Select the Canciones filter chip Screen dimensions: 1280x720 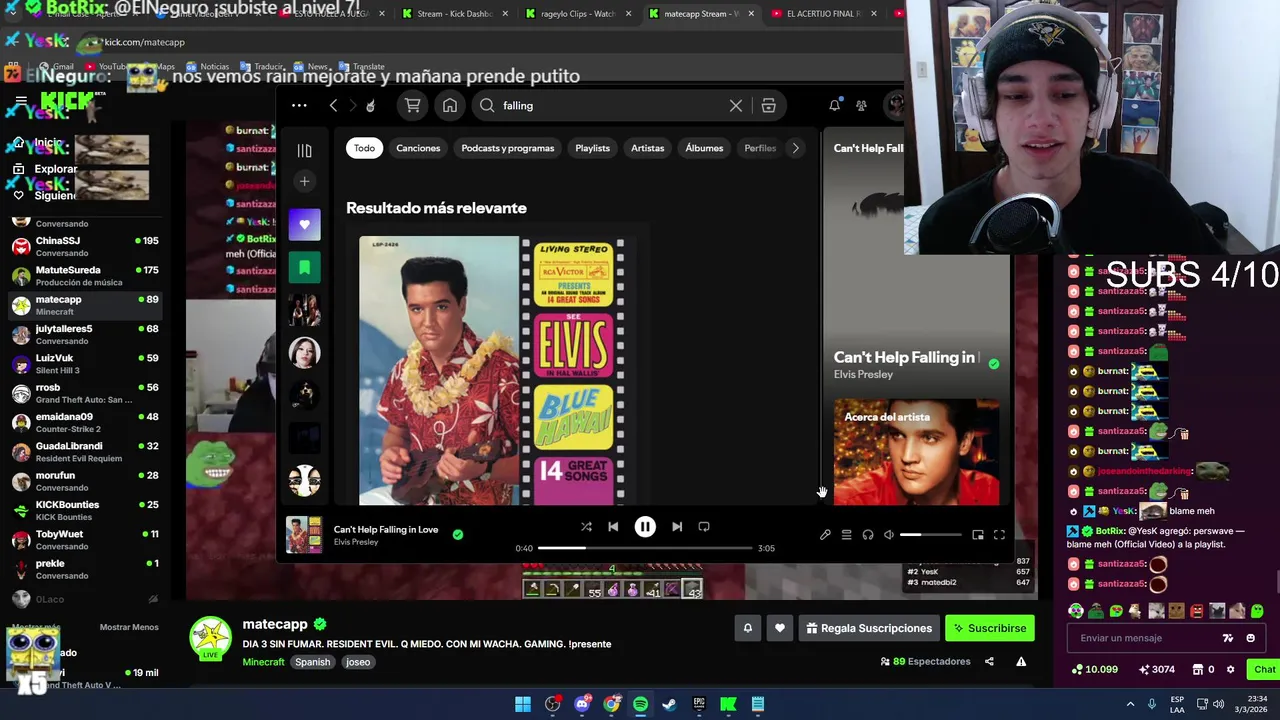click(x=418, y=148)
